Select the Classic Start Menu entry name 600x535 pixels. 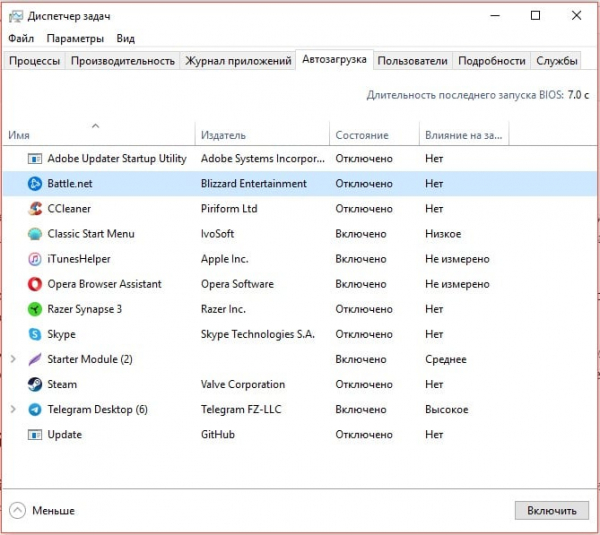[91, 234]
